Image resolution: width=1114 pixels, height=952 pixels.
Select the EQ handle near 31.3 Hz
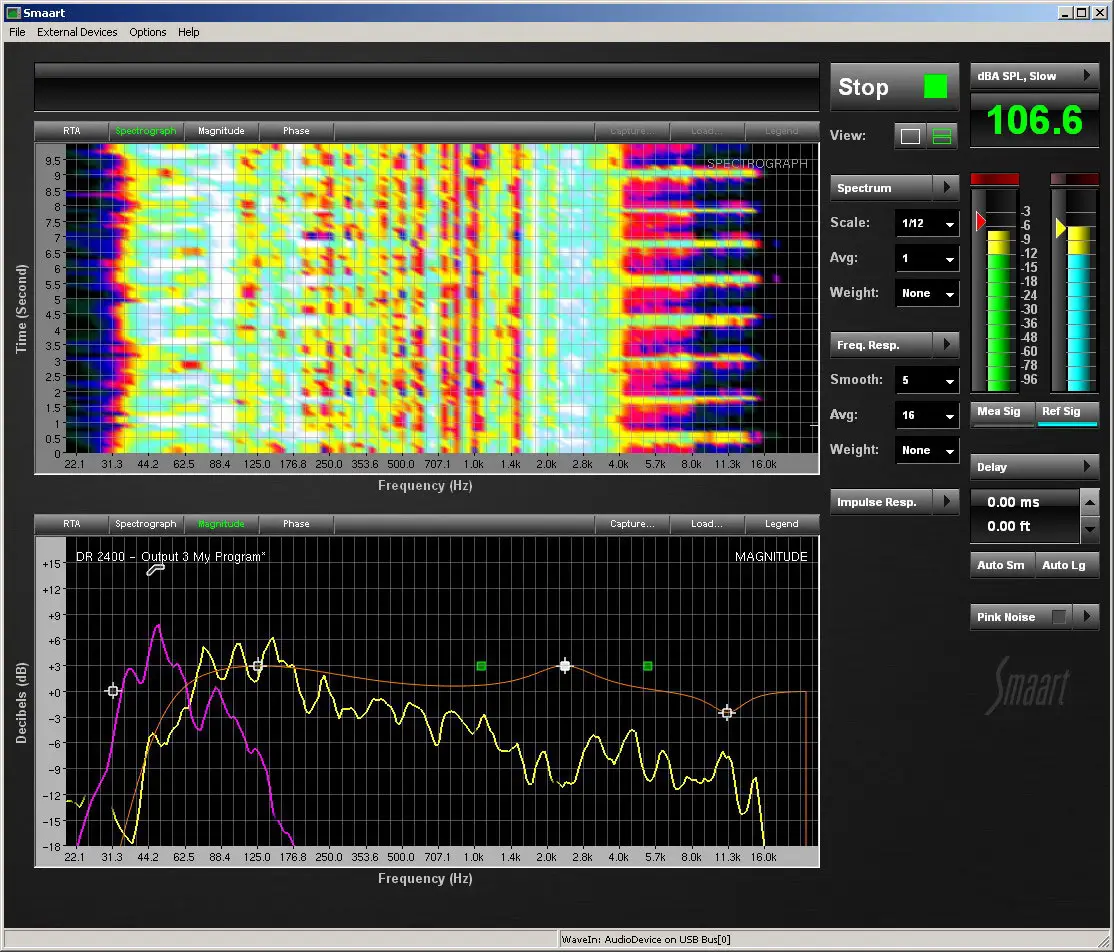(112, 691)
